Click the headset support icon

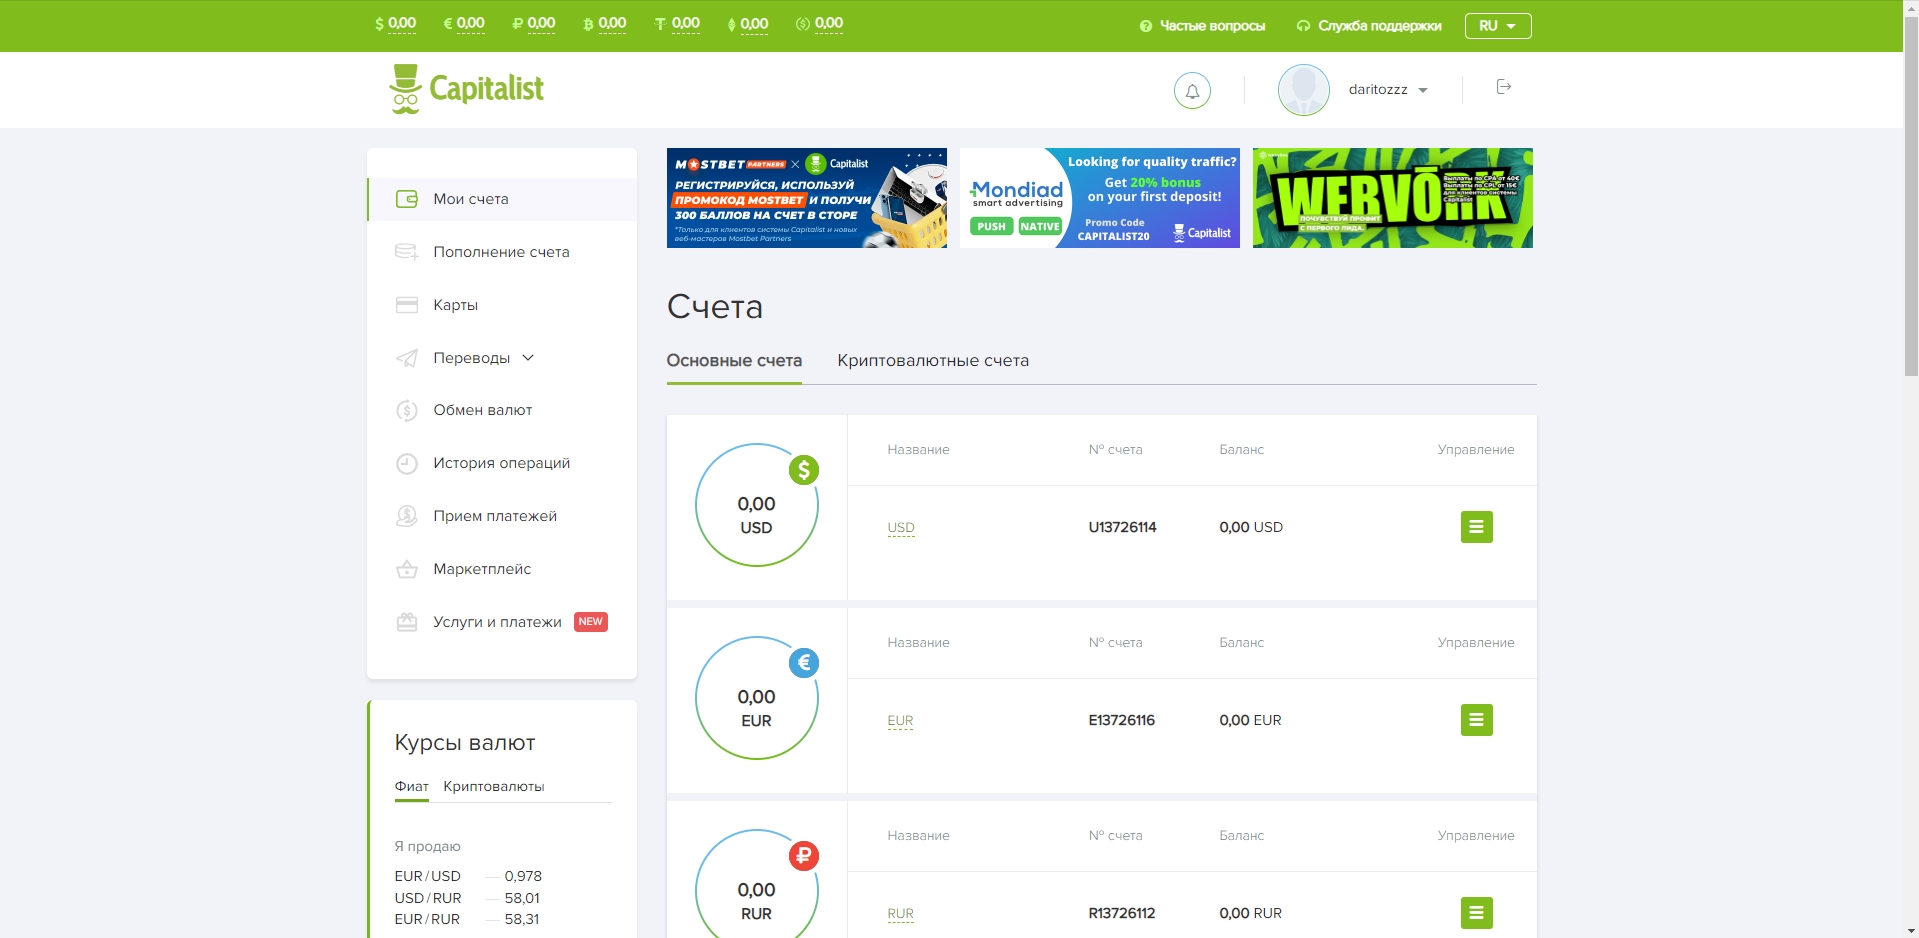point(1303,26)
